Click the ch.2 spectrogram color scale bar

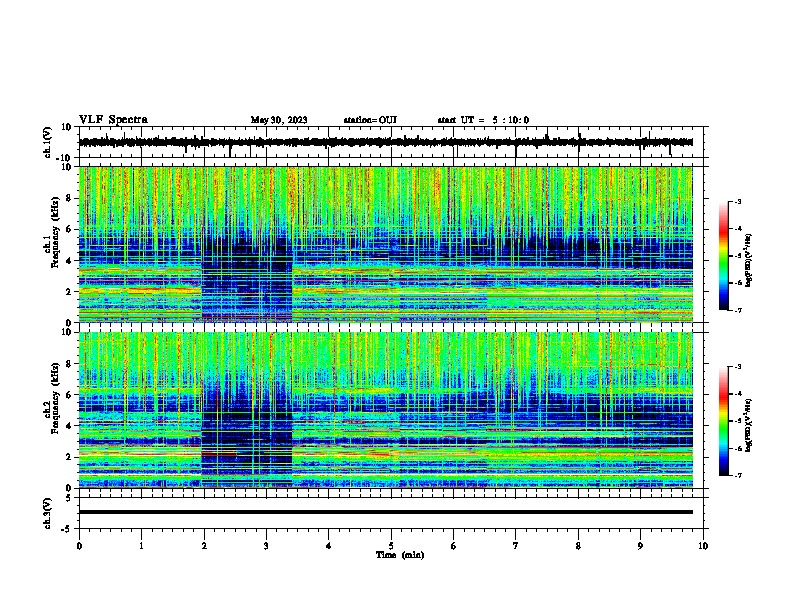pos(723,421)
